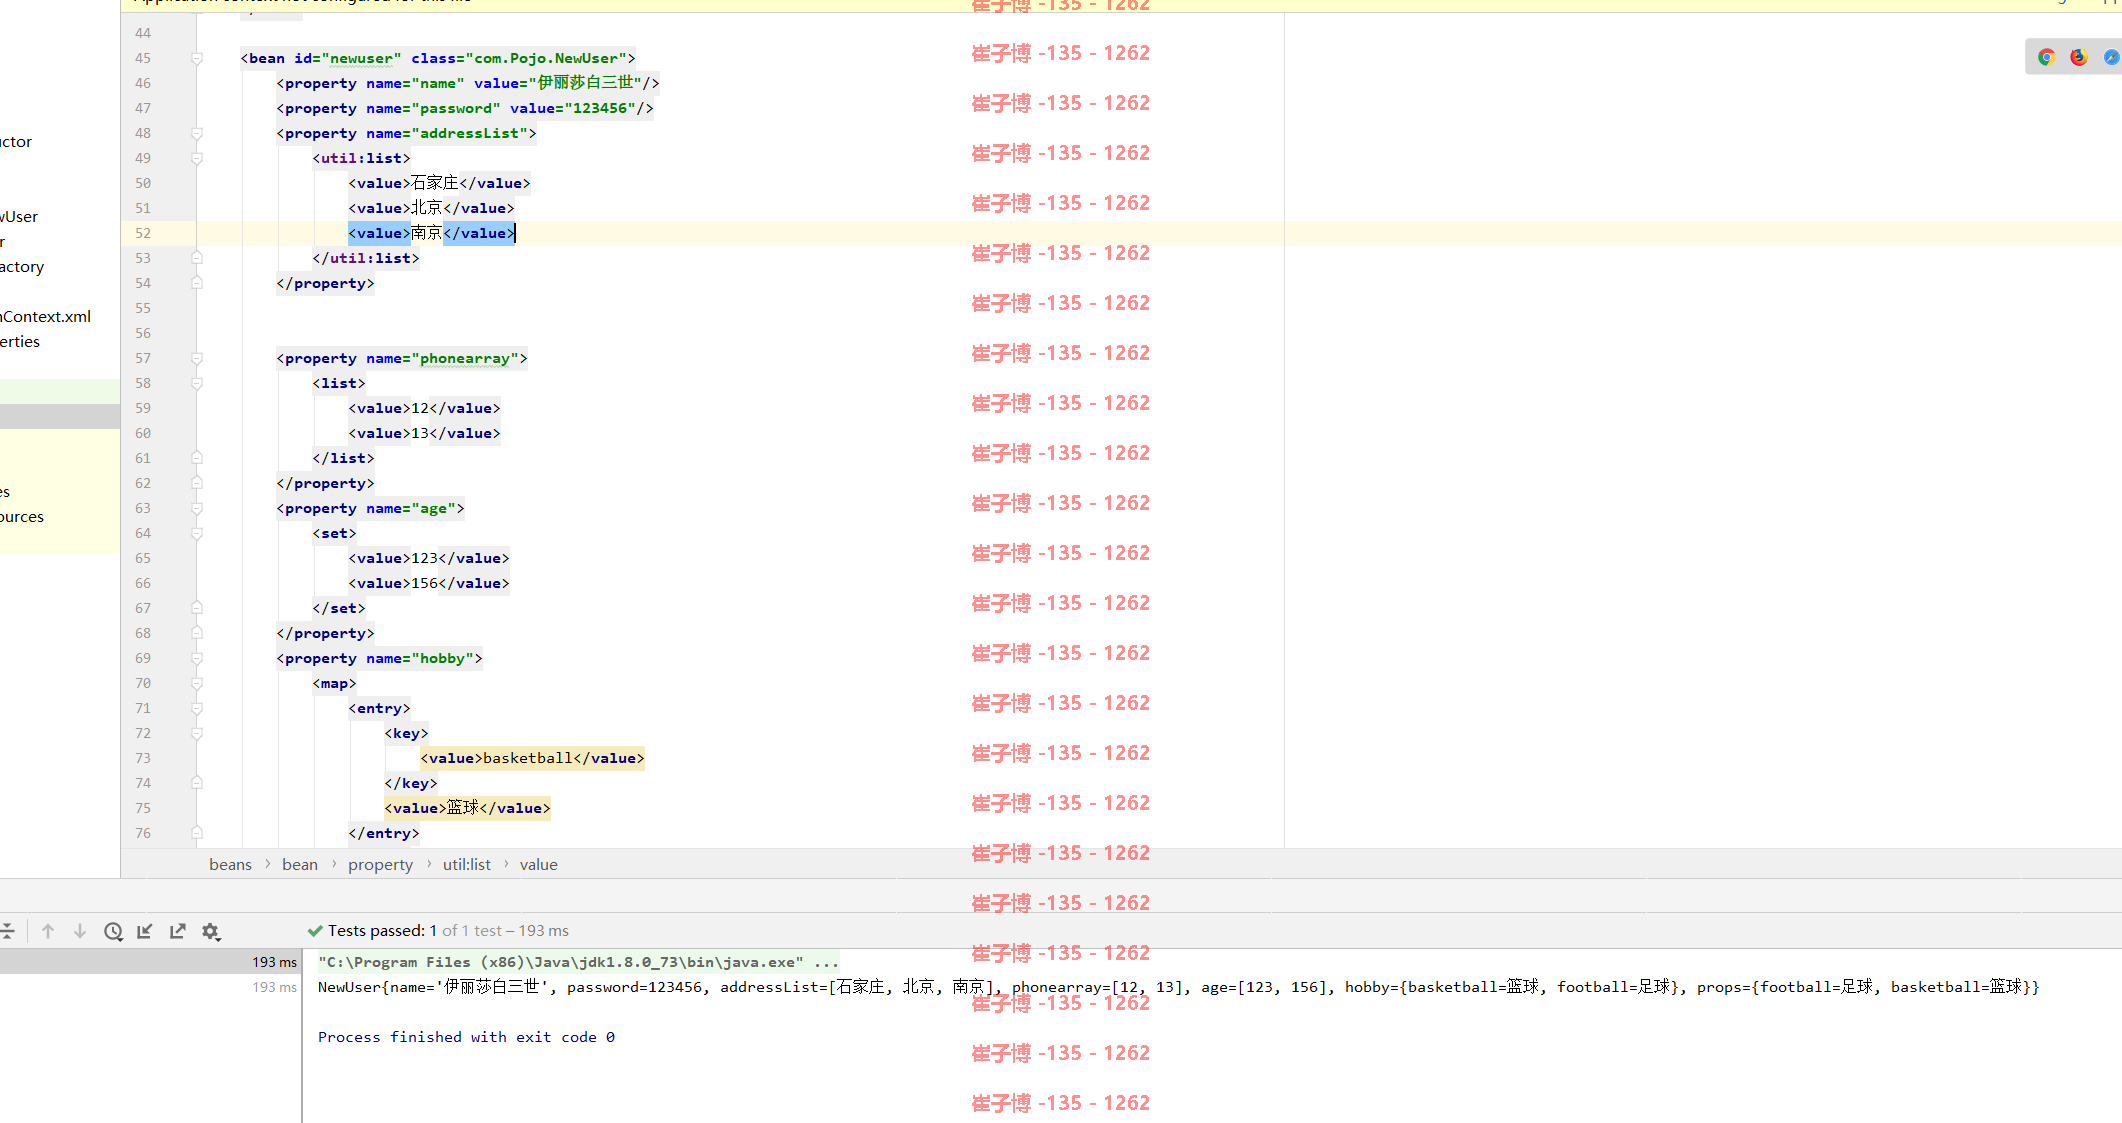Click the property name="phonearray" line
This screenshot has width=2122, height=1123.
coord(402,358)
